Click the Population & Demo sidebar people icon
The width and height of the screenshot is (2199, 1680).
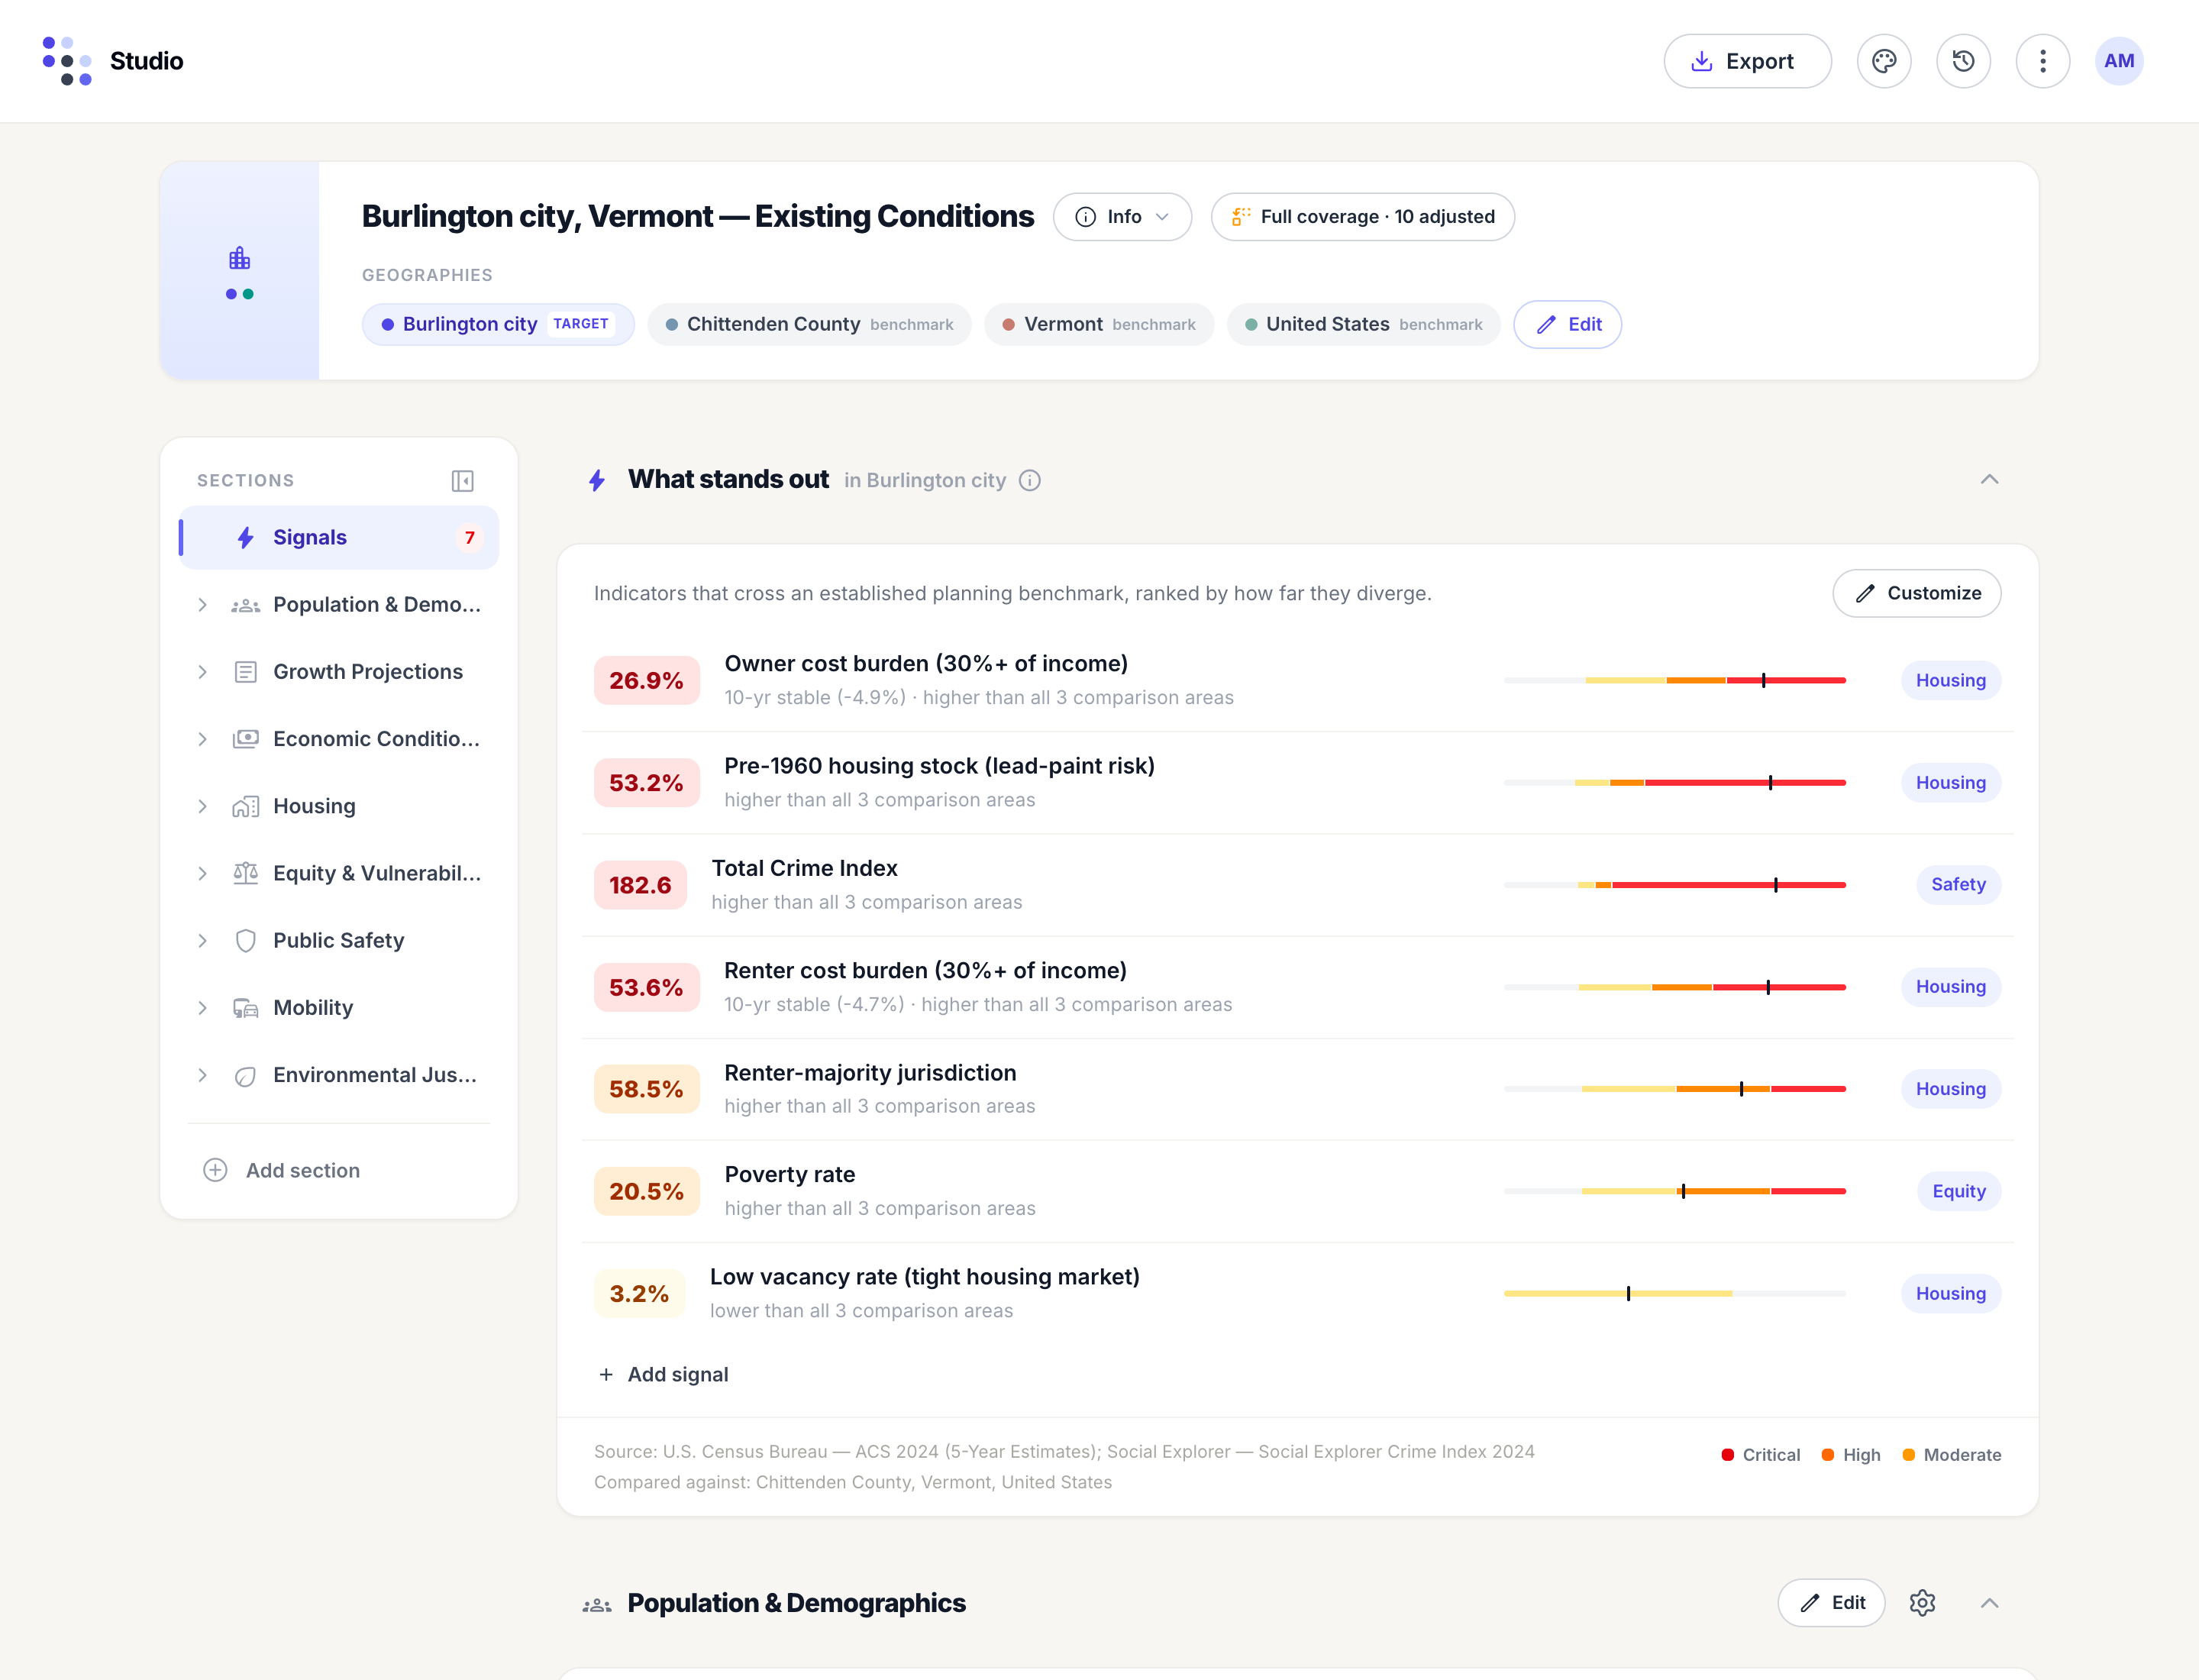click(x=245, y=605)
